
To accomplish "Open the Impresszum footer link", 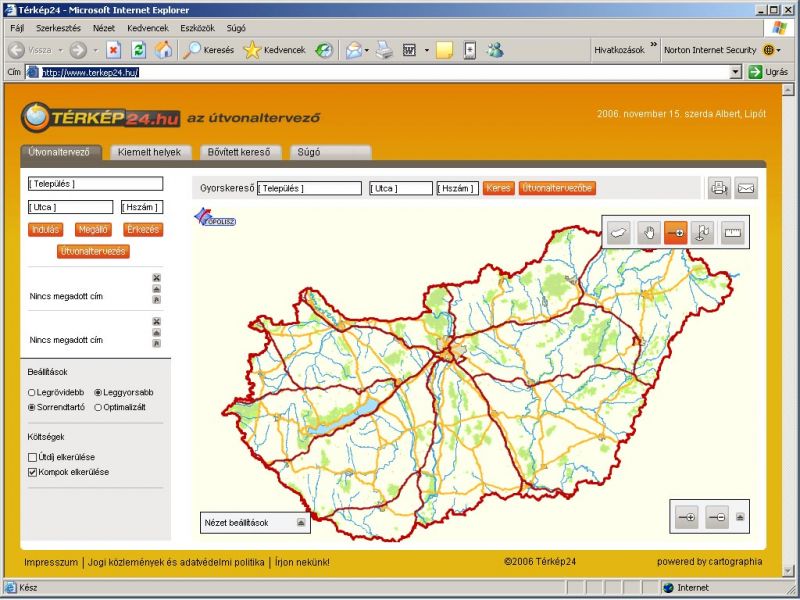I will coord(51,562).
